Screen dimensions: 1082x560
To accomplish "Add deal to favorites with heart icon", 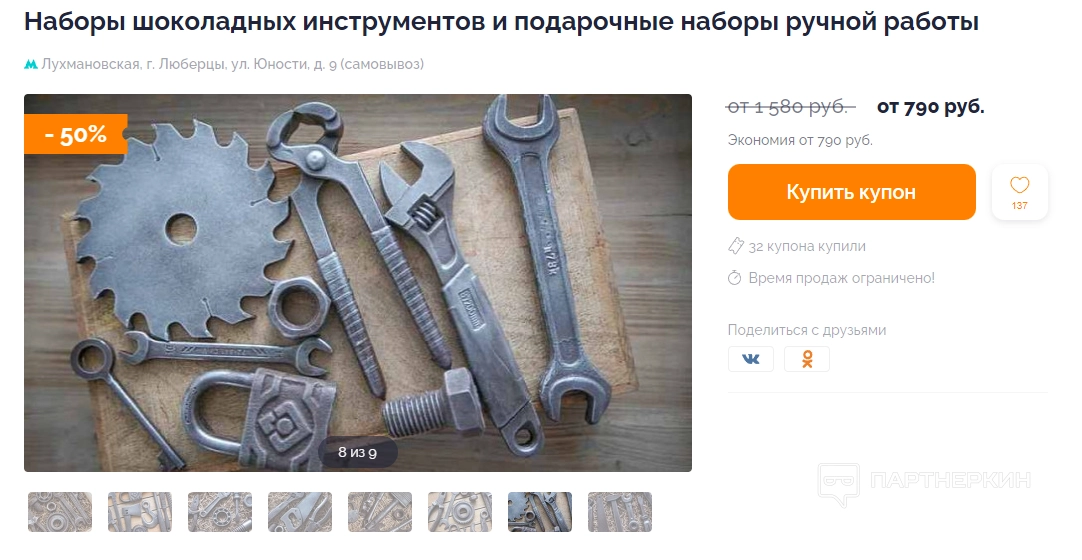I will click(1019, 192).
